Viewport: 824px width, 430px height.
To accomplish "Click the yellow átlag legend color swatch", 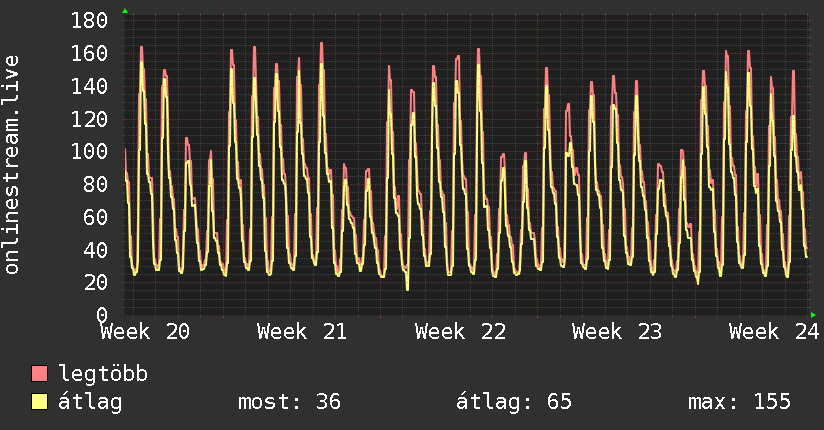I will (39, 401).
